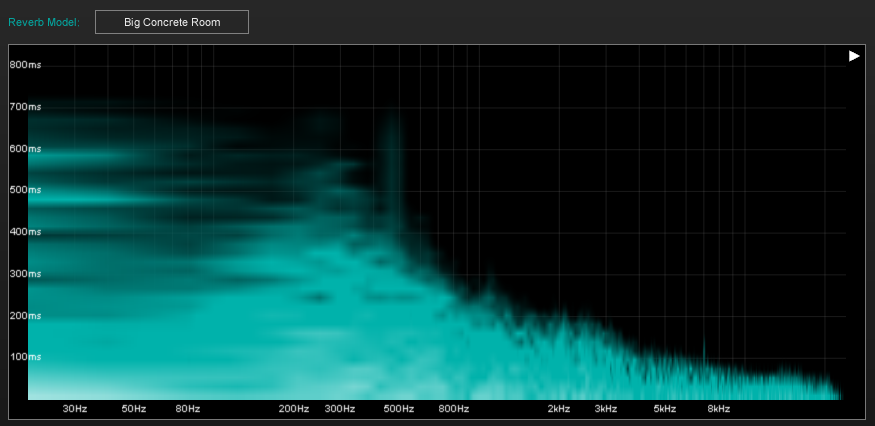Screen dimensions: 875x426
Task: Select the 700ms time axis marker
Action: click(x=26, y=107)
